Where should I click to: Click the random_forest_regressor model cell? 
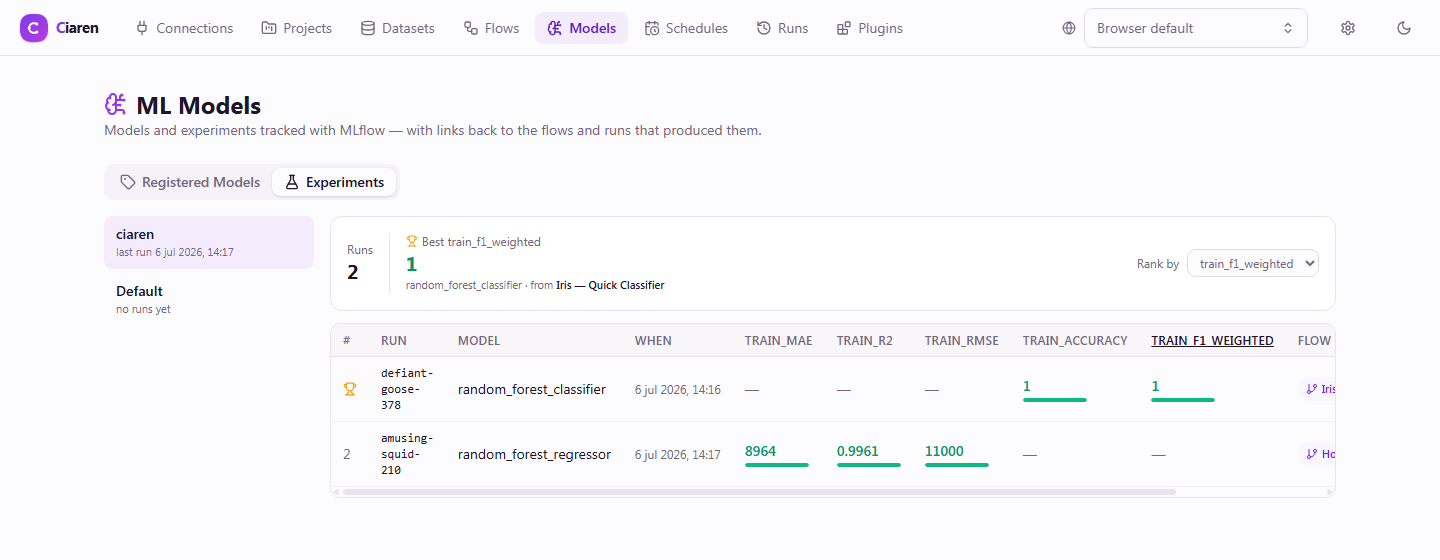click(x=534, y=454)
